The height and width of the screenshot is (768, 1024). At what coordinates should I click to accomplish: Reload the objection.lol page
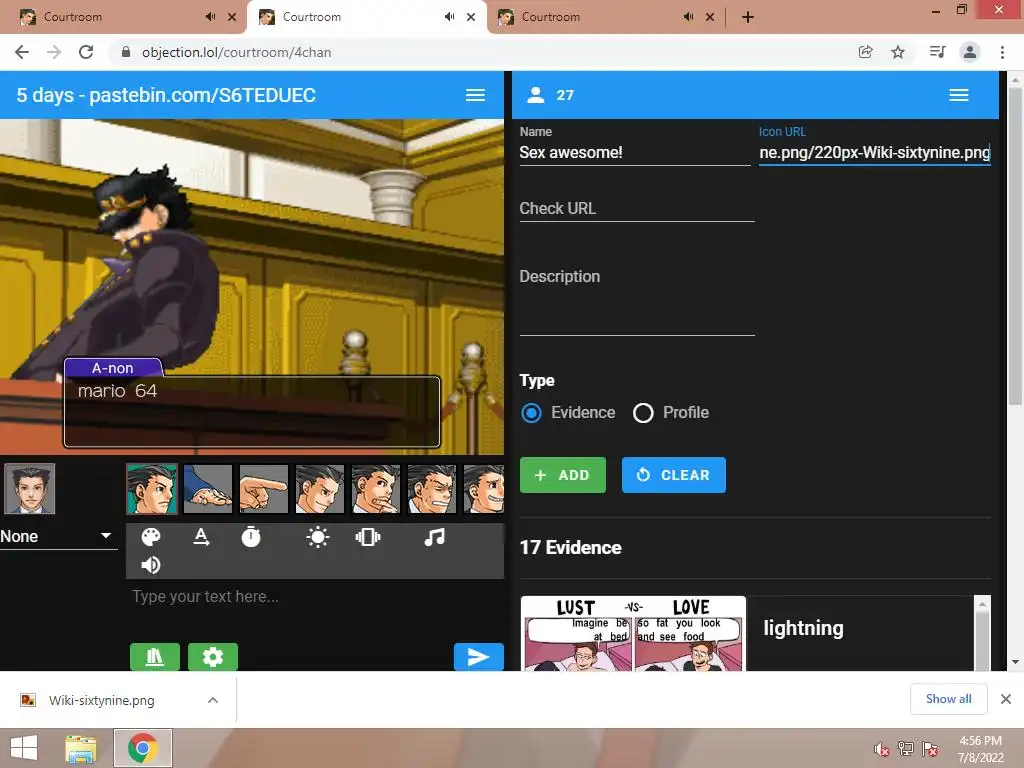(x=86, y=52)
